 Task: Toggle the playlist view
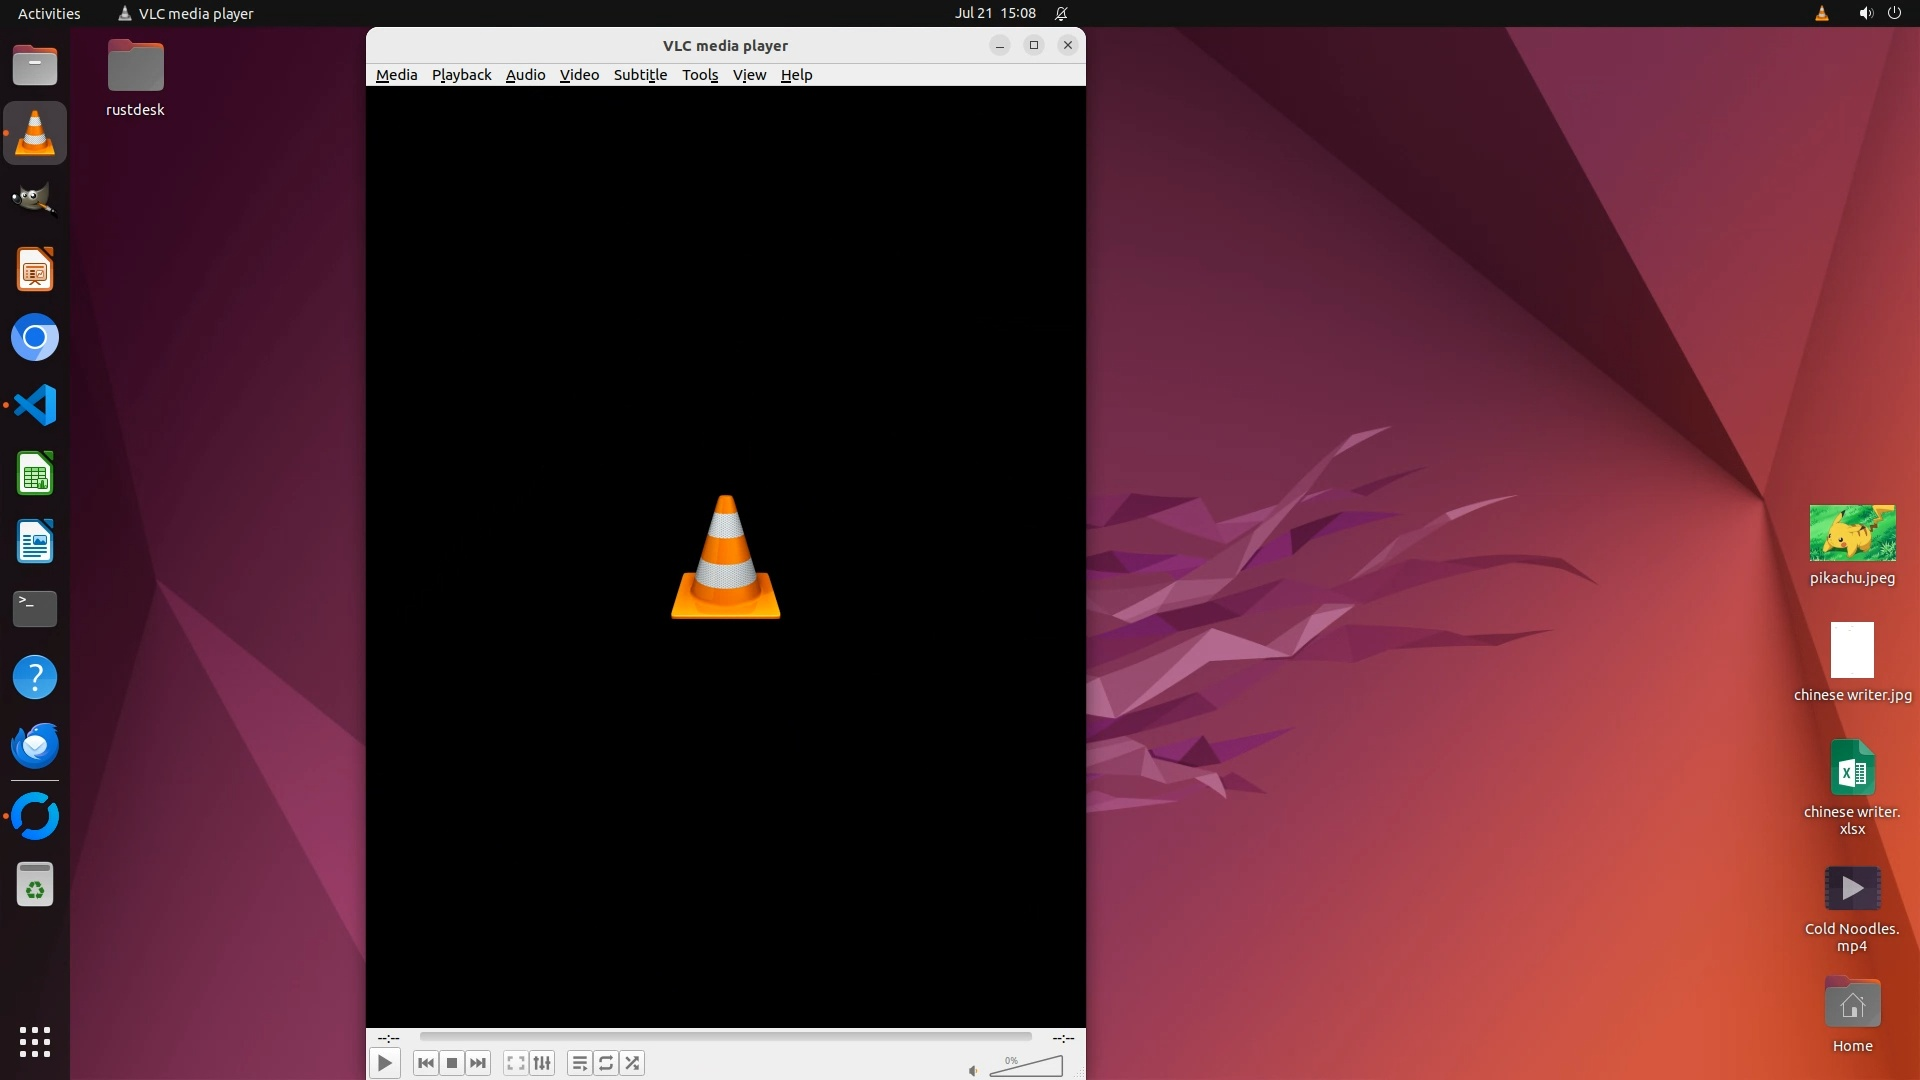point(579,1063)
